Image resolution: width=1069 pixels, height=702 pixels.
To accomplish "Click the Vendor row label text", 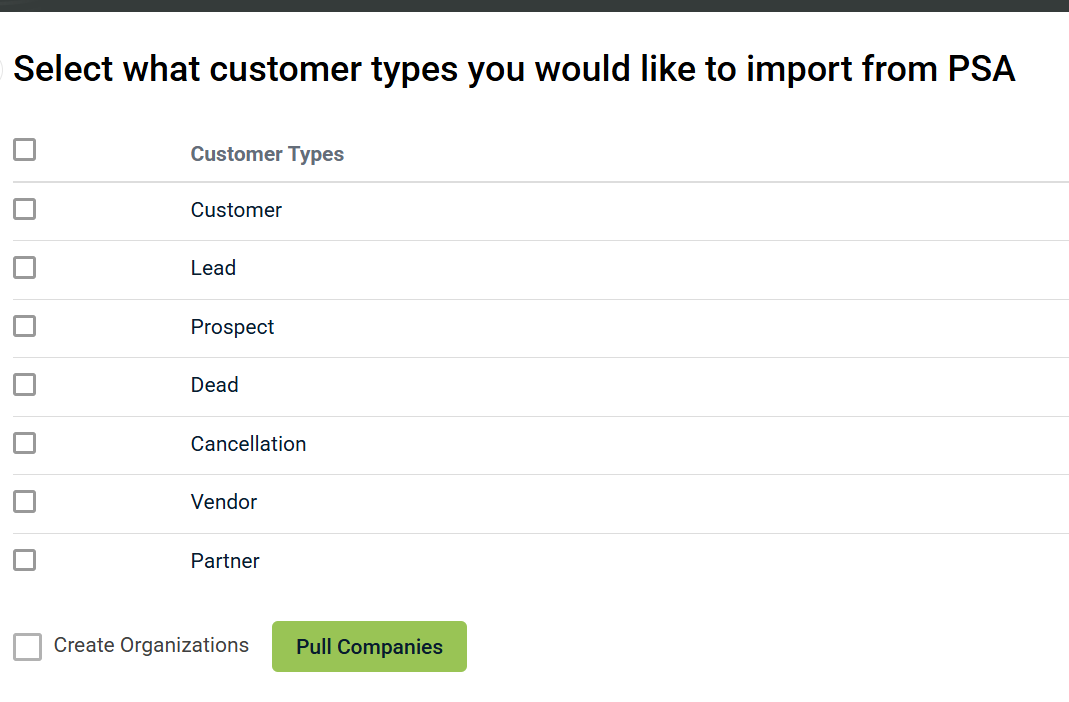I will [224, 502].
